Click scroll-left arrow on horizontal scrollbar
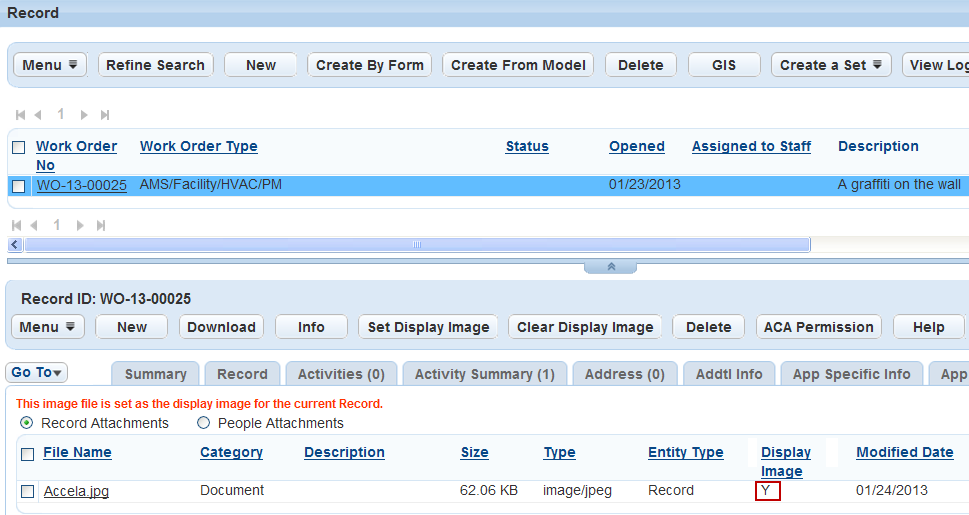This screenshot has width=969, height=515. click(15, 244)
